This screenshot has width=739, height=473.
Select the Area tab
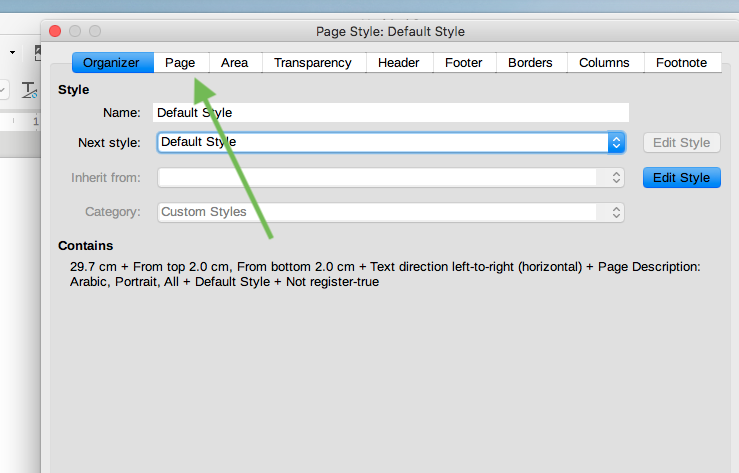point(235,62)
